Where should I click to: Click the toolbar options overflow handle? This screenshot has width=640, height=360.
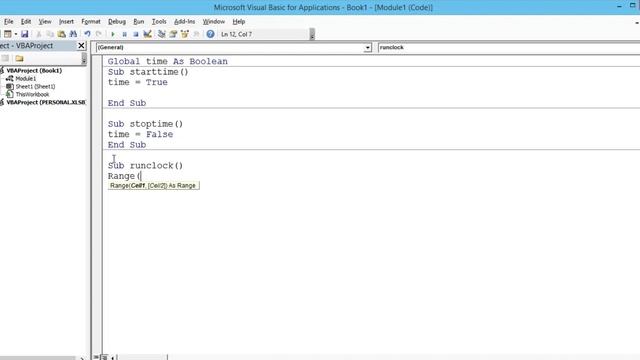312,34
